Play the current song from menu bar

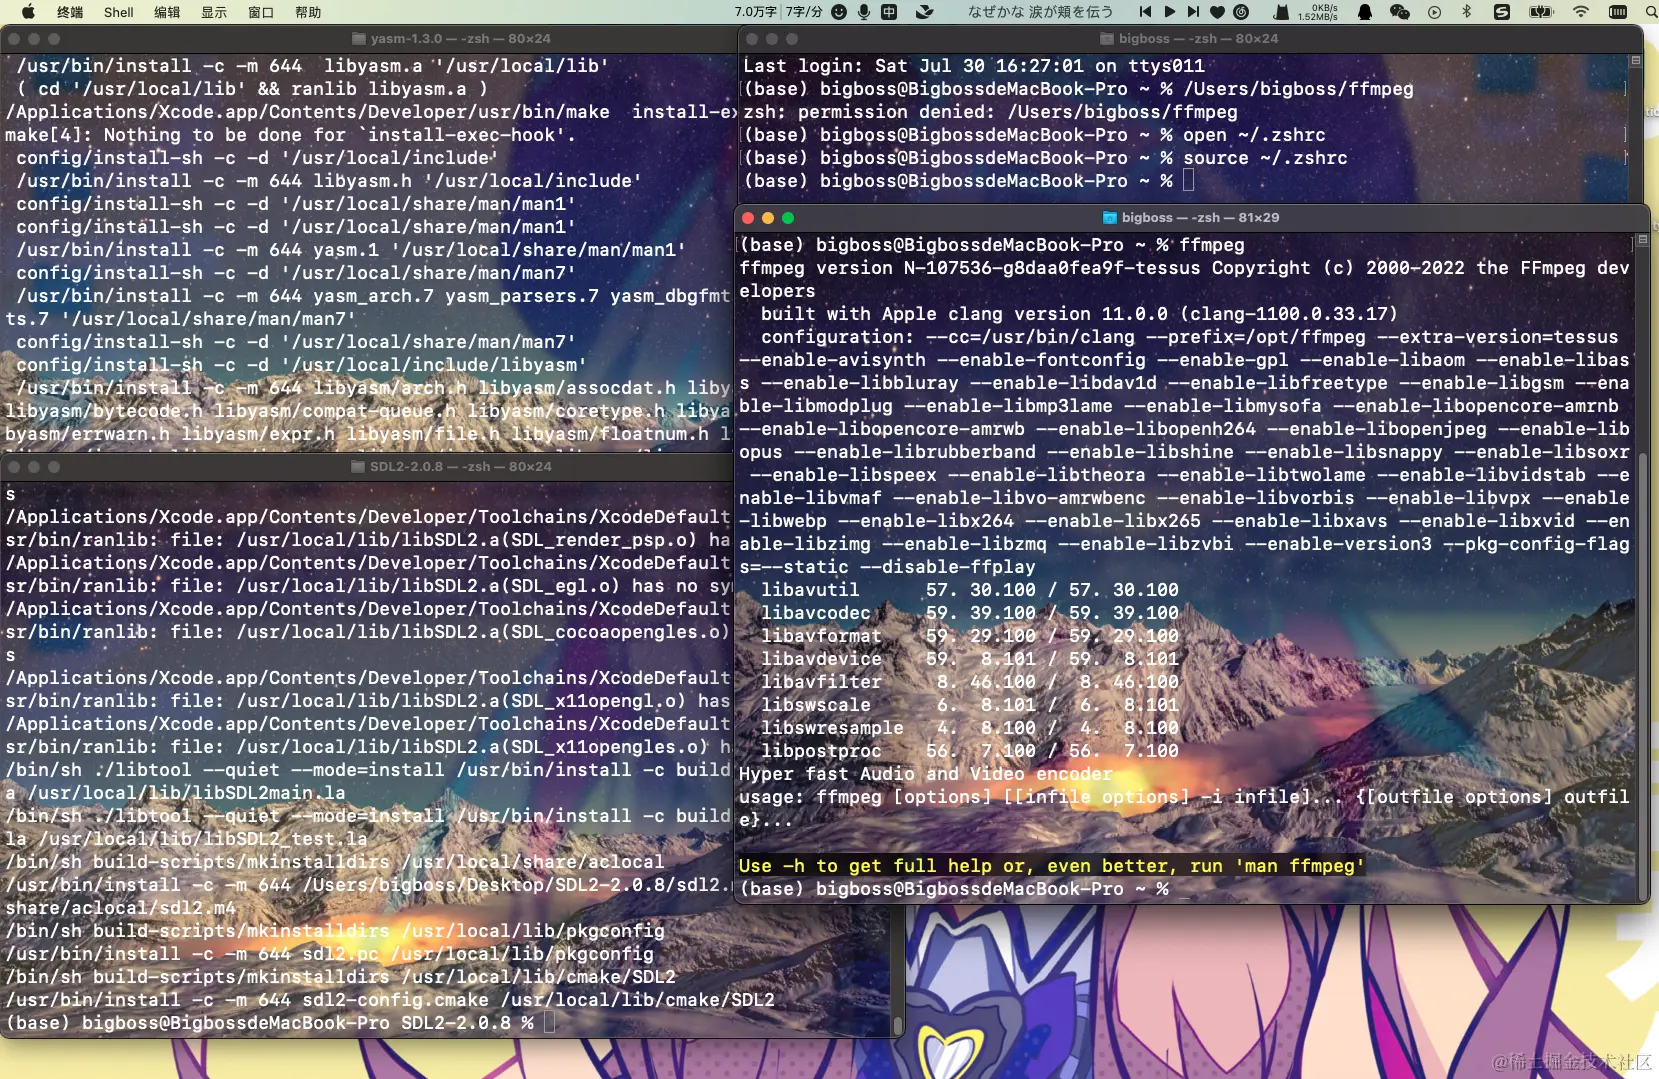click(1170, 12)
